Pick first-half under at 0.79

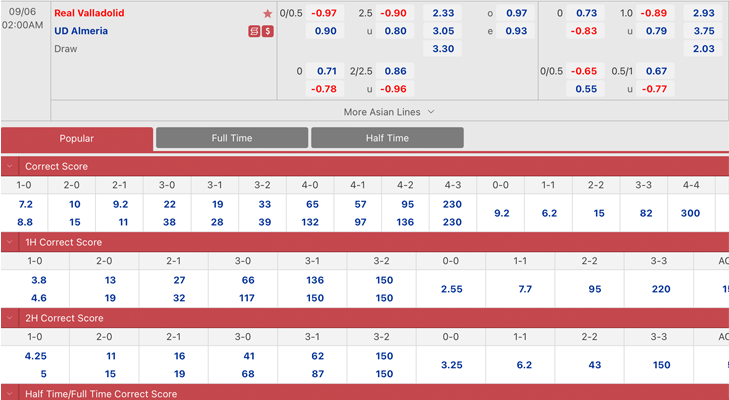(x=655, y=31)
